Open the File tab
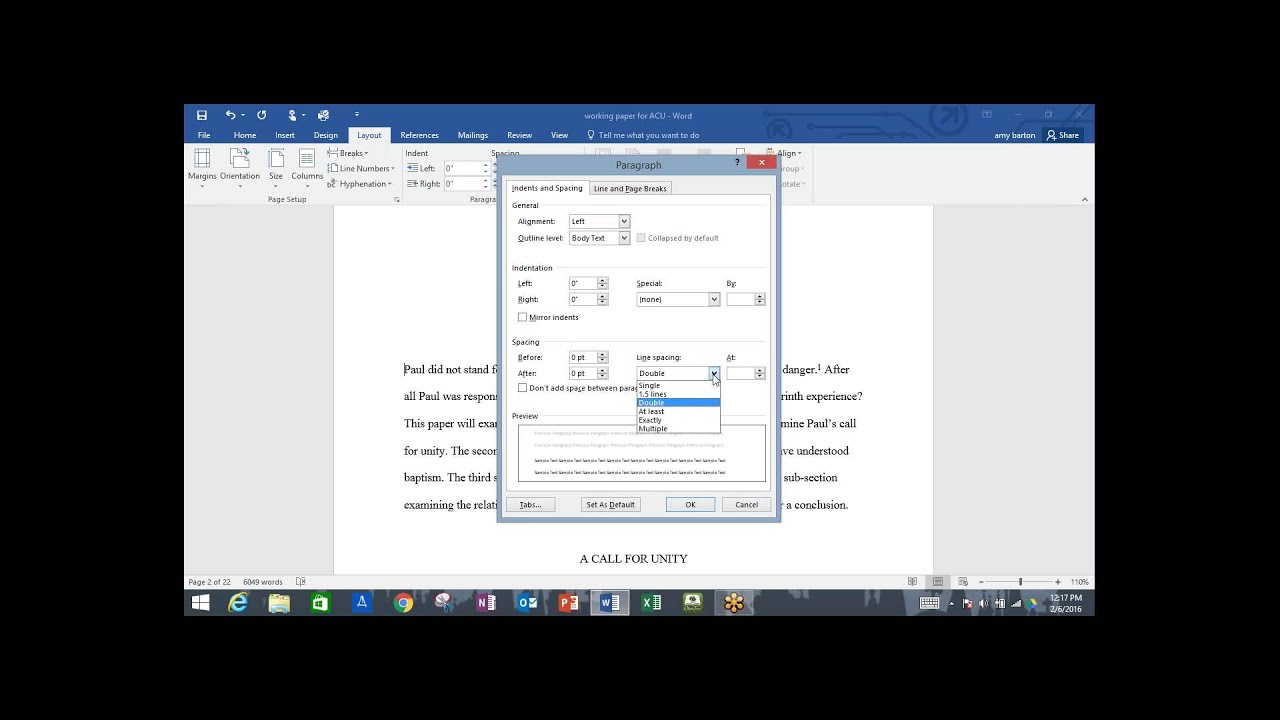Image resolution: width=1280 pixels, height=720 pixels. [x=204, y=135]
